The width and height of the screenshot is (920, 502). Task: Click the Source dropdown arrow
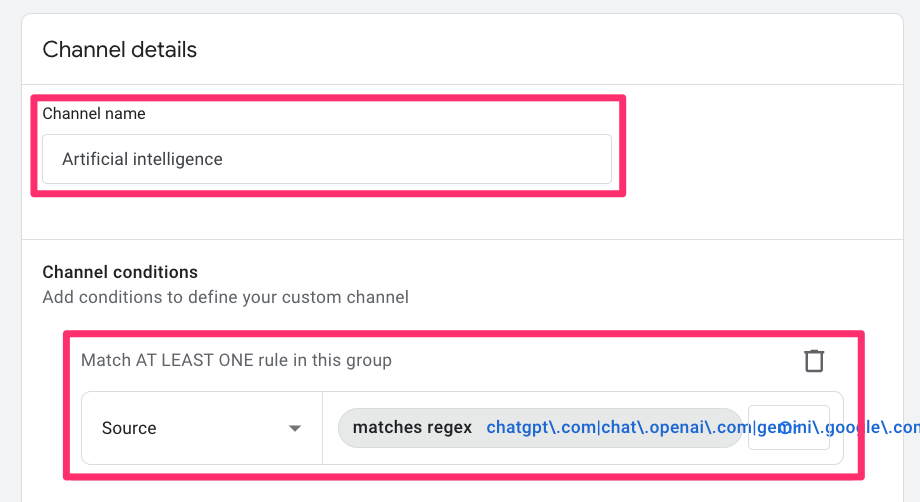[x=295, y=428]
